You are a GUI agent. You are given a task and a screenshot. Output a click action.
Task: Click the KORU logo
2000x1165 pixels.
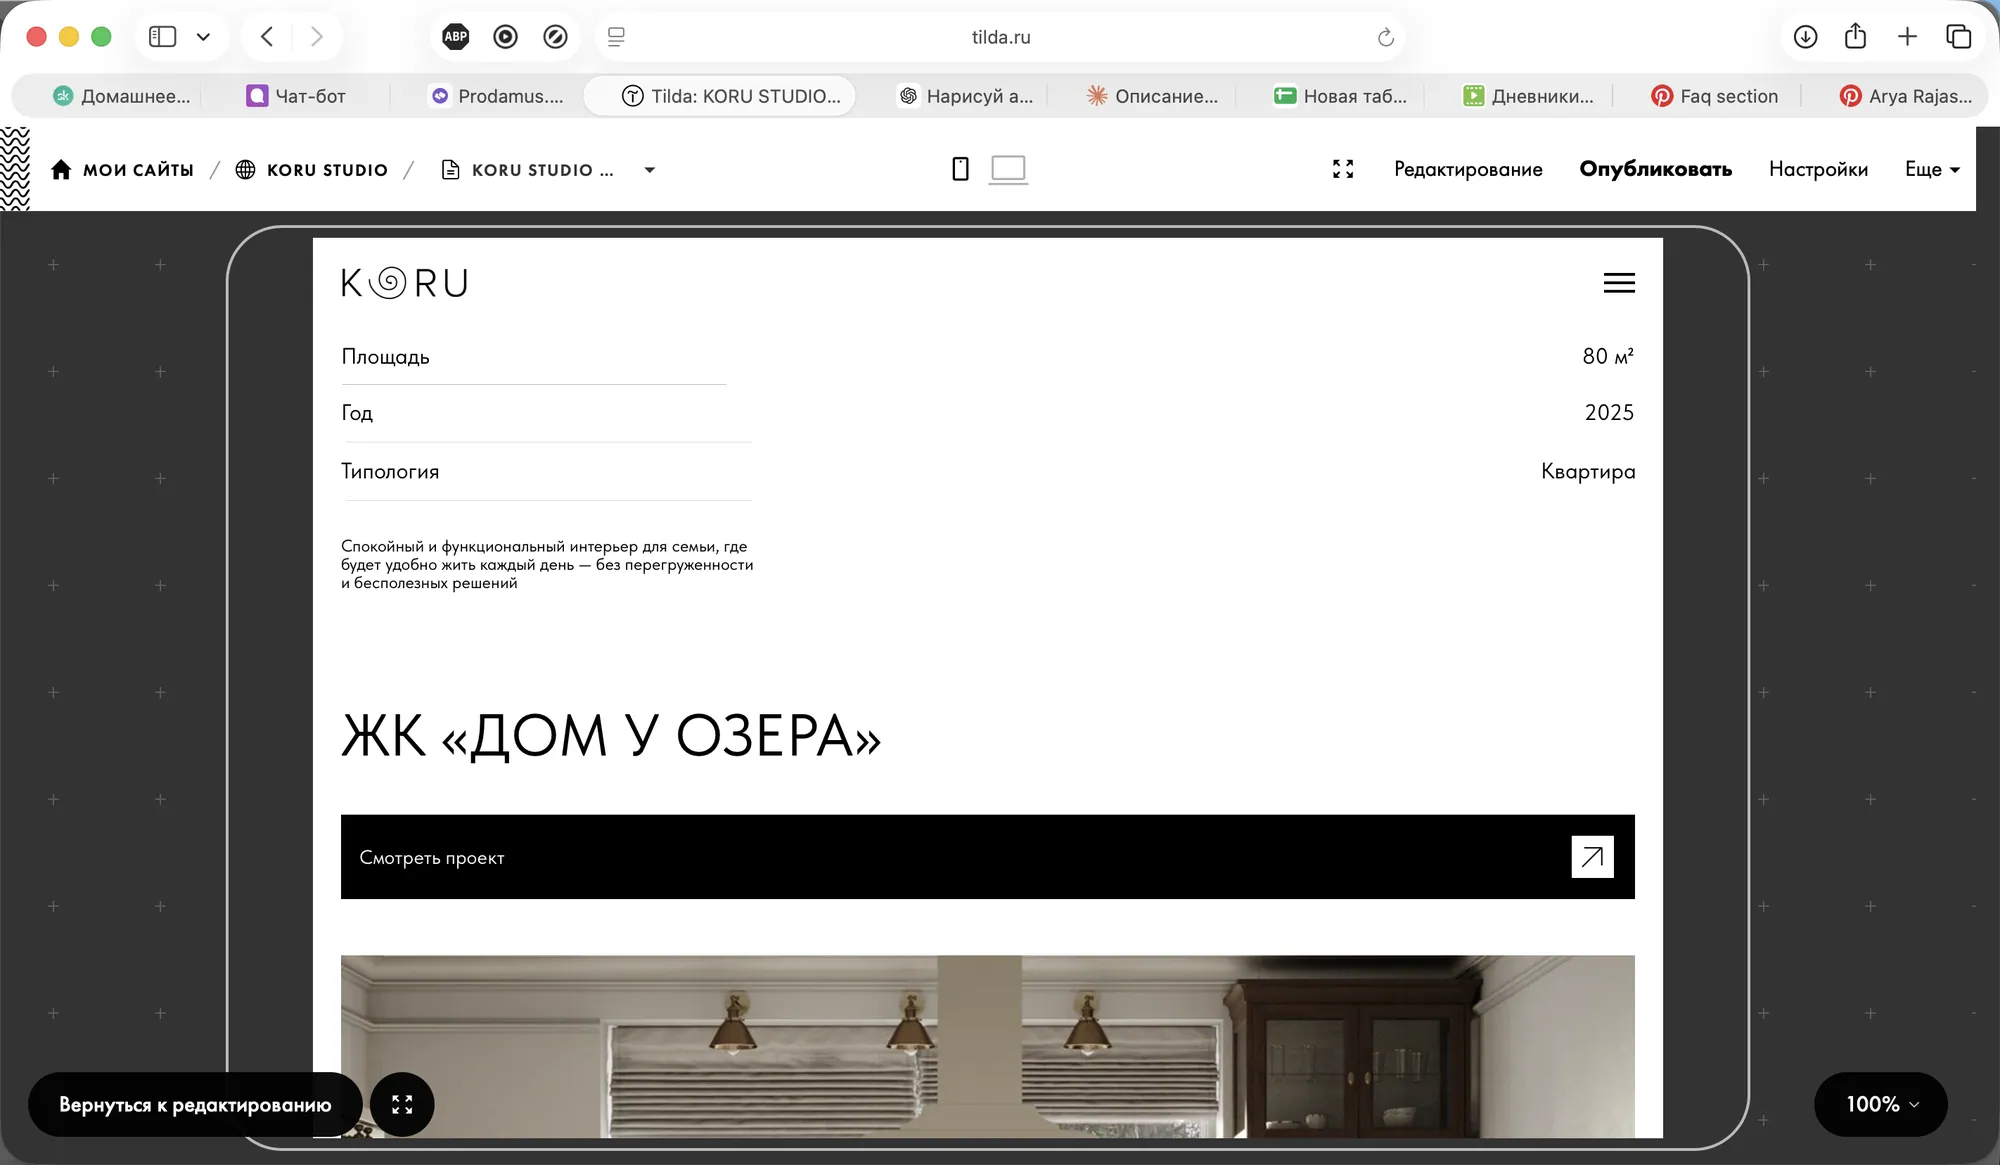(404, 283)
